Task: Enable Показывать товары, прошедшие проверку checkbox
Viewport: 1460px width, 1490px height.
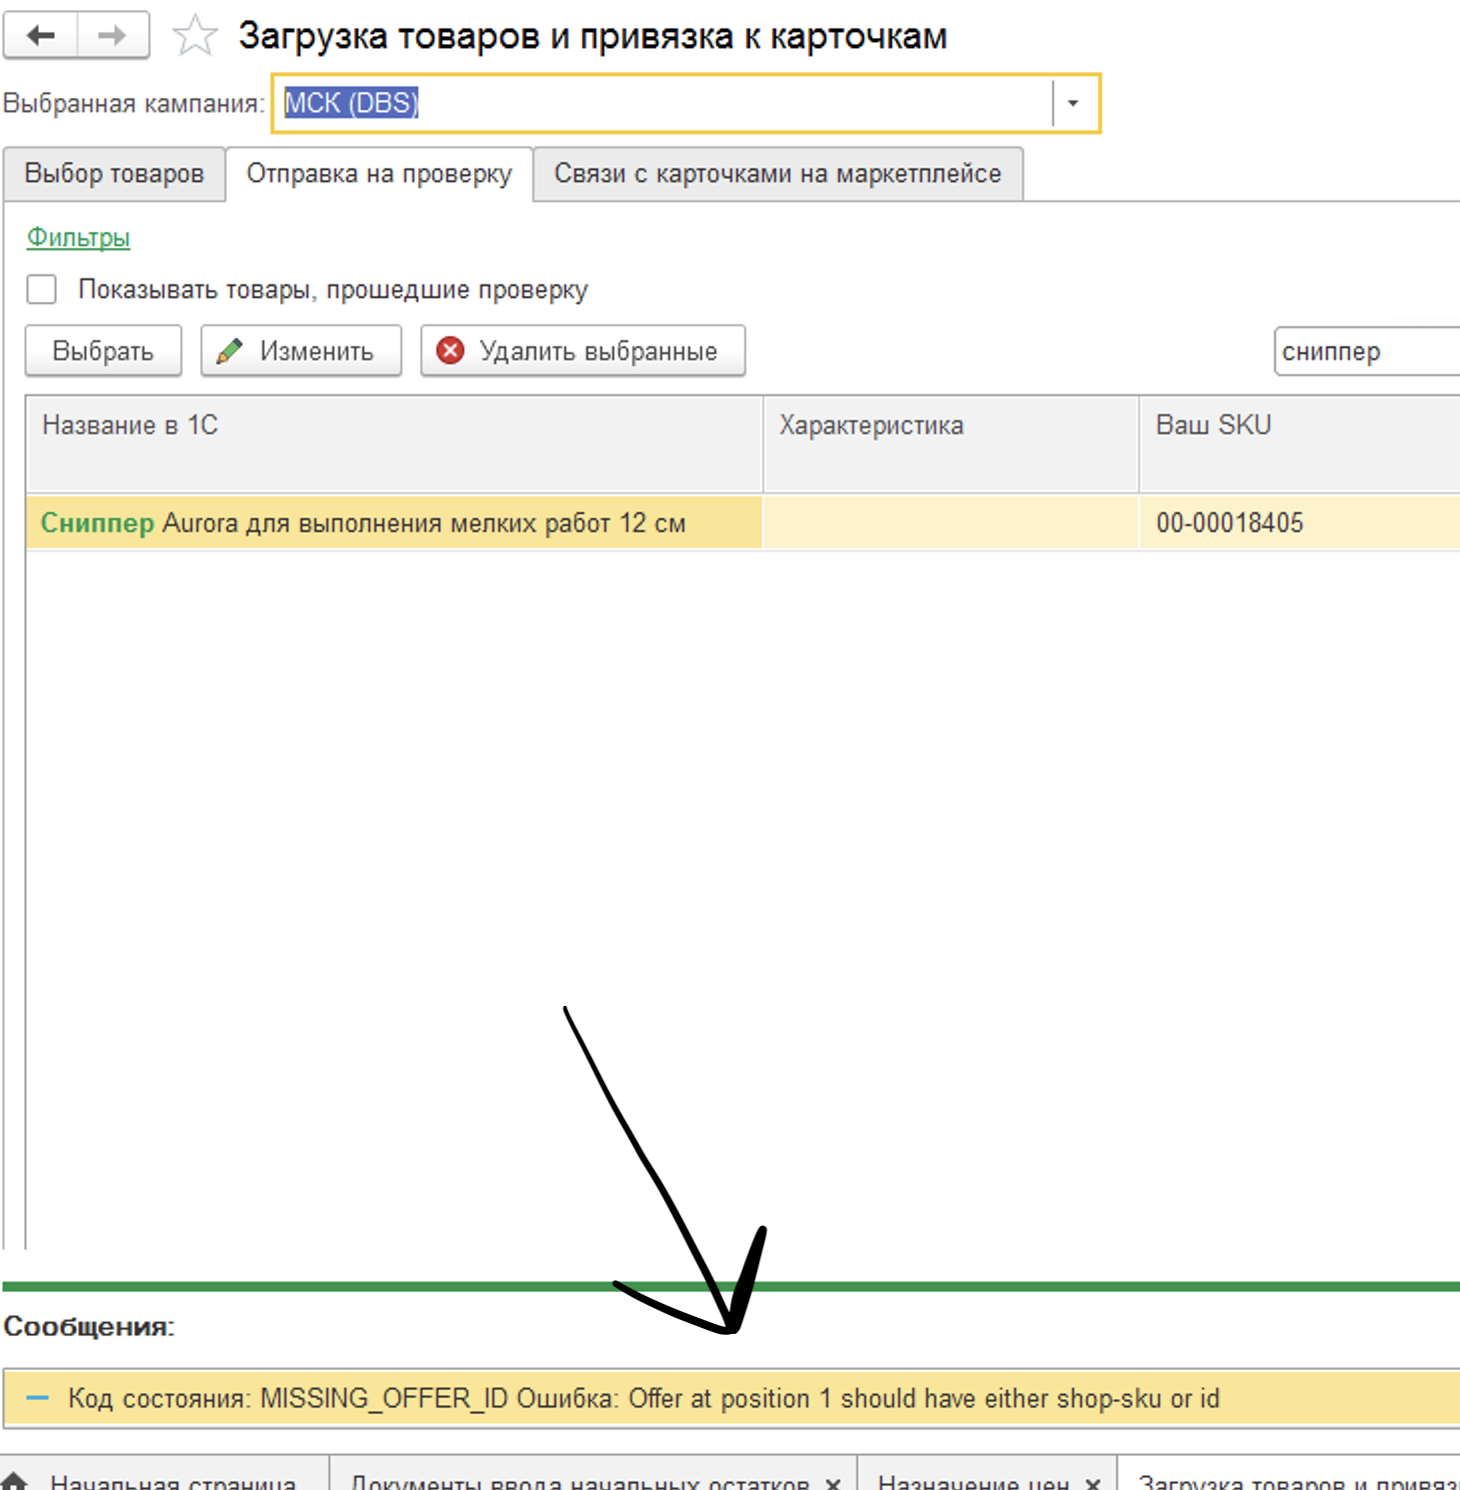Action: pos(42,290)
